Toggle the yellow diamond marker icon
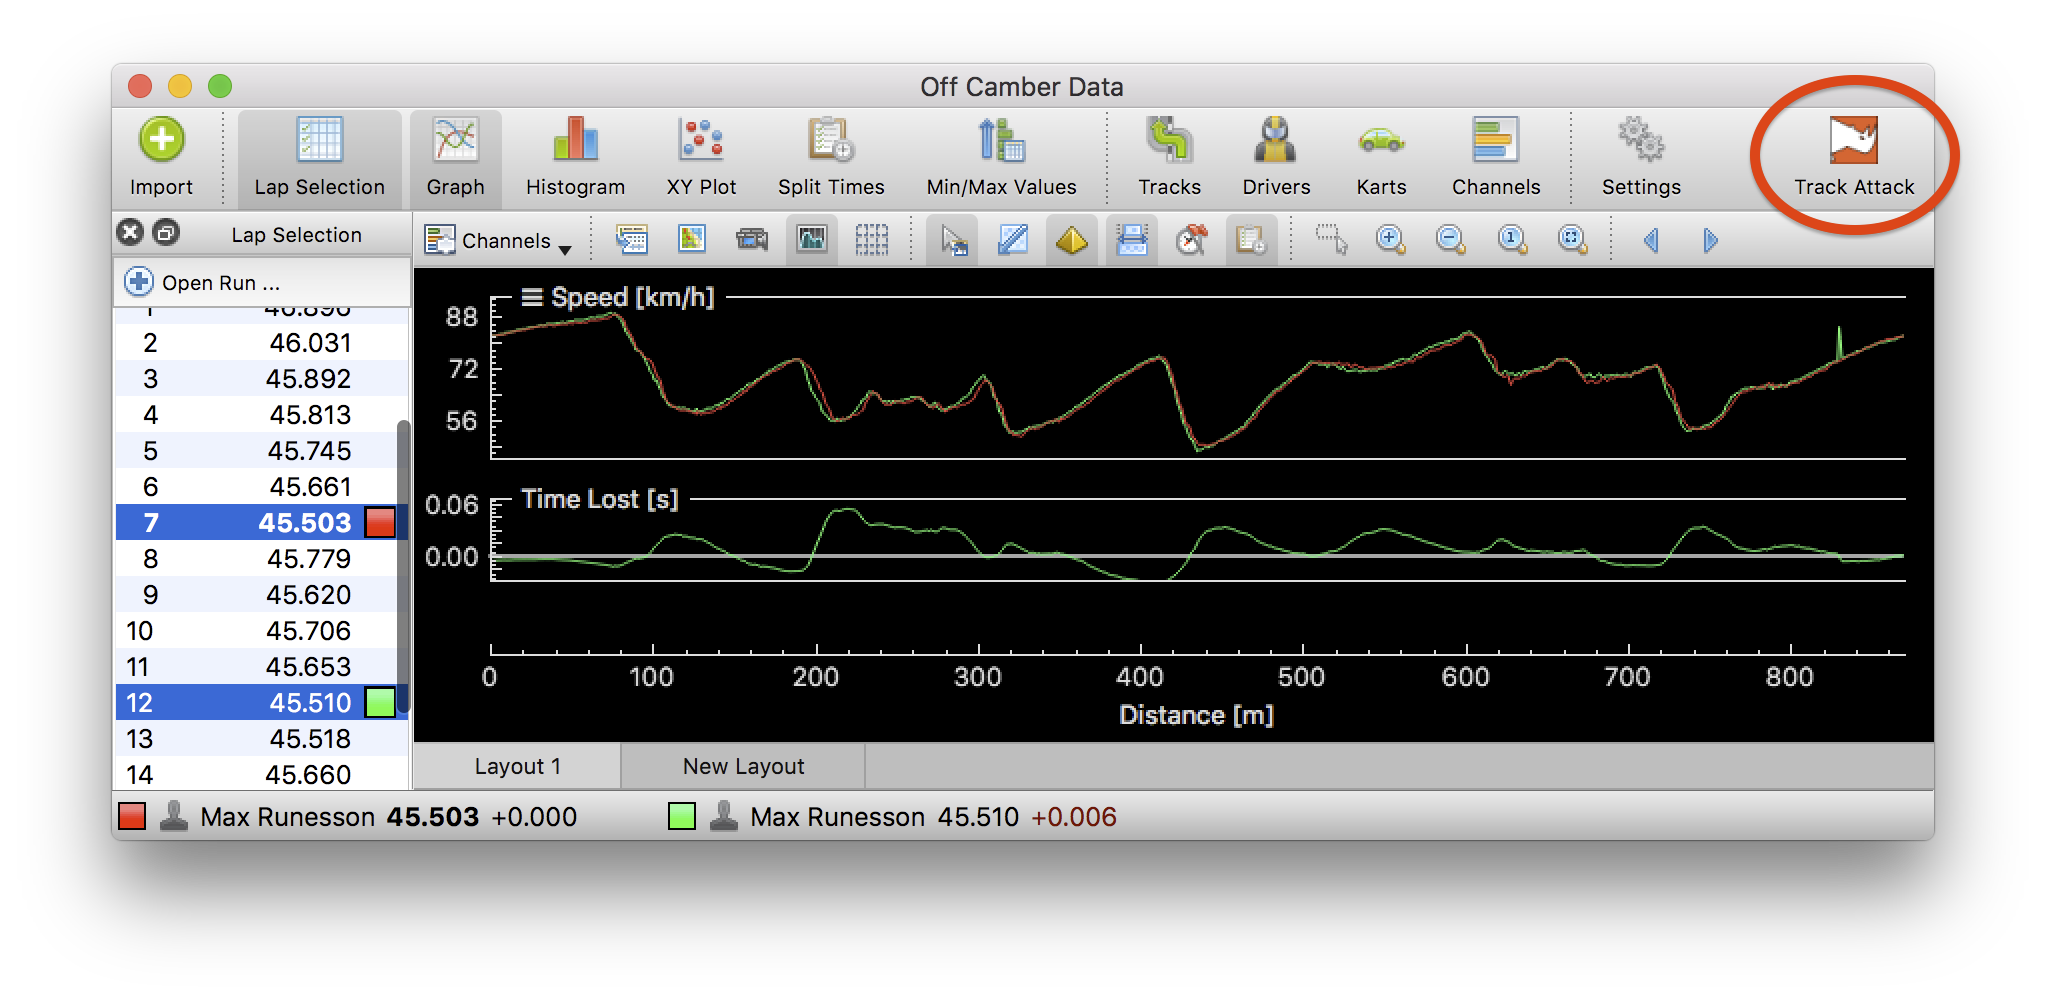Image resolution: width=2046 pixels, height=1000 pixels. (x=1072, y=240)
